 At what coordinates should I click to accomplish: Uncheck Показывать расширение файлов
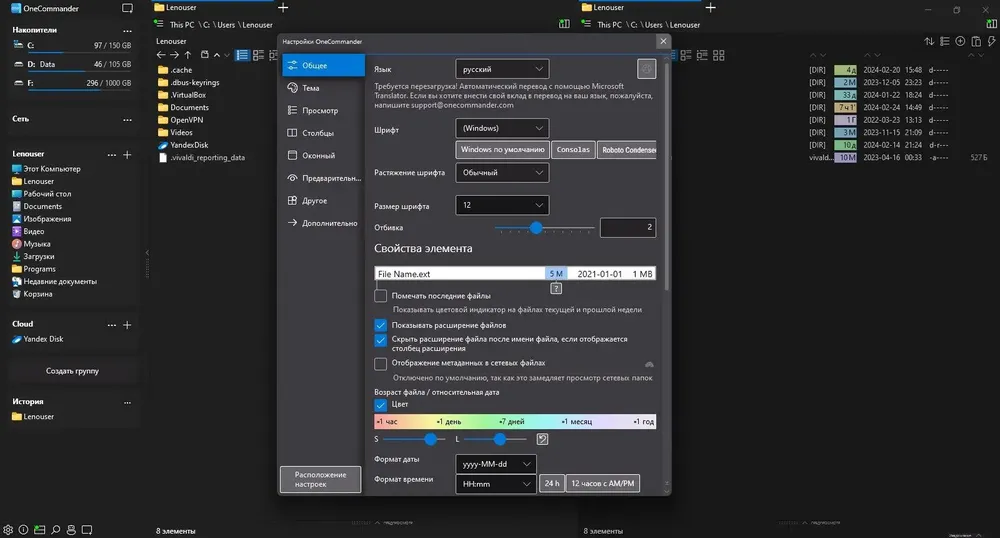click(381, 325)
